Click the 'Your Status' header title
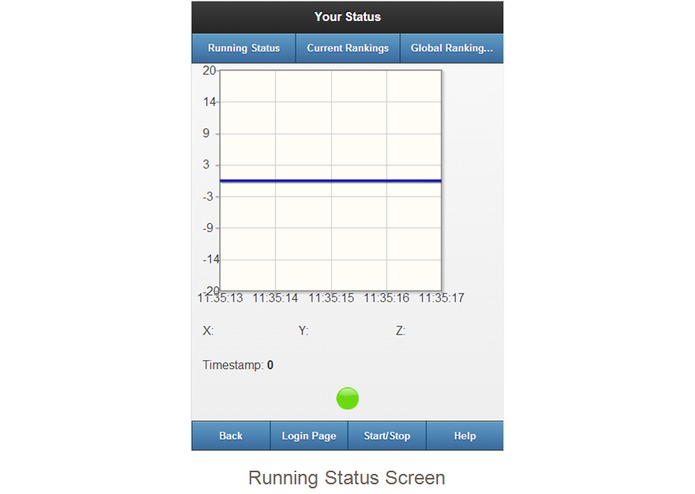The image size is (695, 494). 348,17
